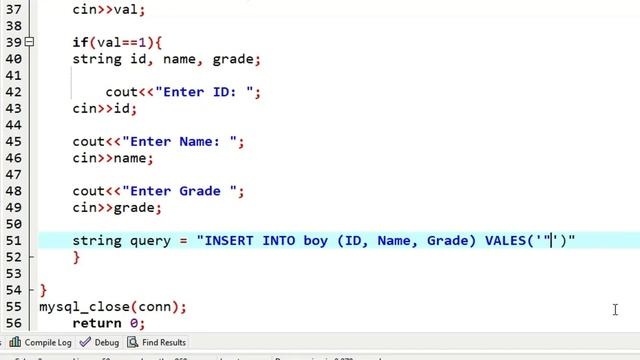Click the "Enter Grade " cout line
The image size is (640, 360).
pyautogui.click(x=158, y=191)
